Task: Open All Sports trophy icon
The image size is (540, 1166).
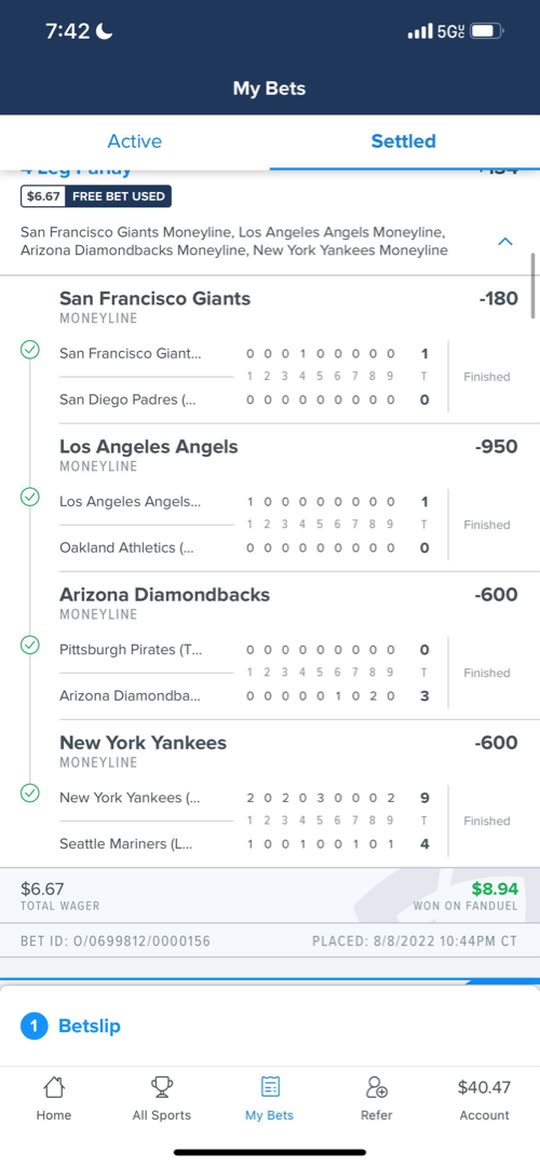Action: [x=161, y=1088]
